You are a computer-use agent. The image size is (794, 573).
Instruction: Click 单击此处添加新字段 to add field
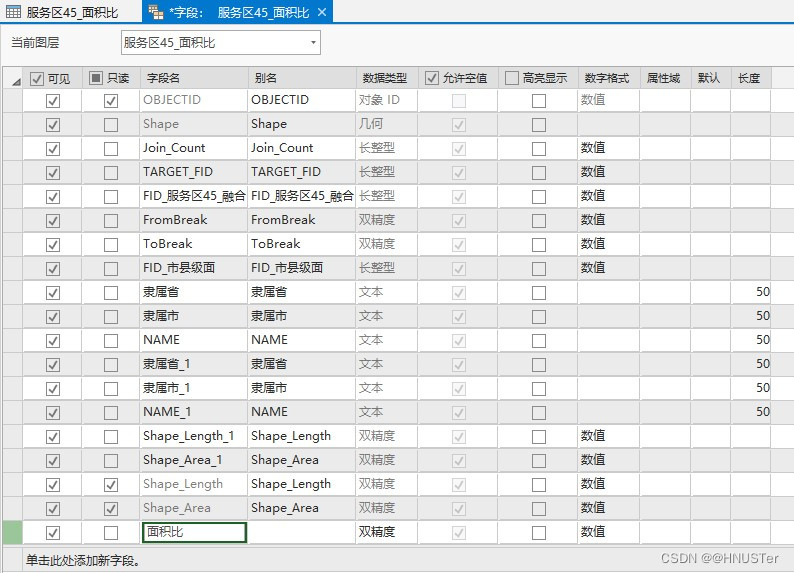pyautogui.click(x=84, y=560)
